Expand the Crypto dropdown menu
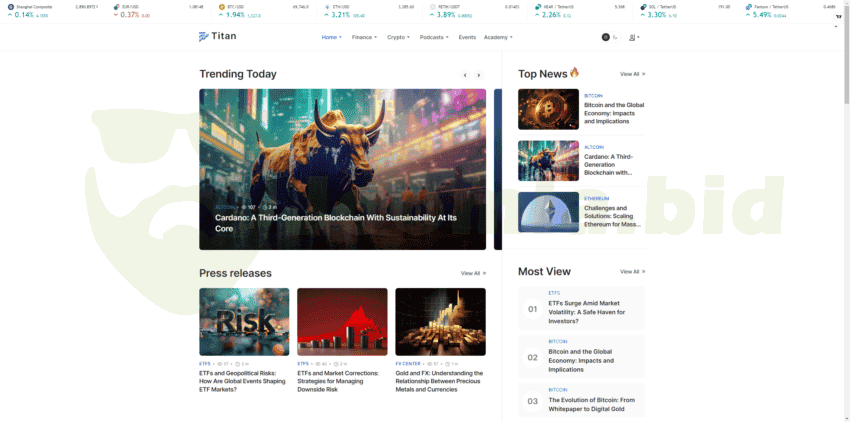The height and width of the screenshot is (422, 850). (398, 37)
